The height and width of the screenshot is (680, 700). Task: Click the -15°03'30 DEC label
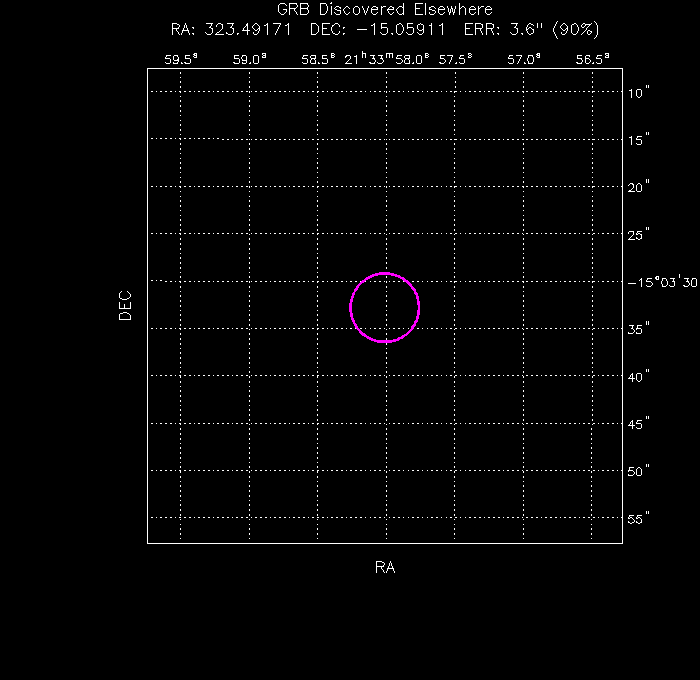(x=662, y=282)
